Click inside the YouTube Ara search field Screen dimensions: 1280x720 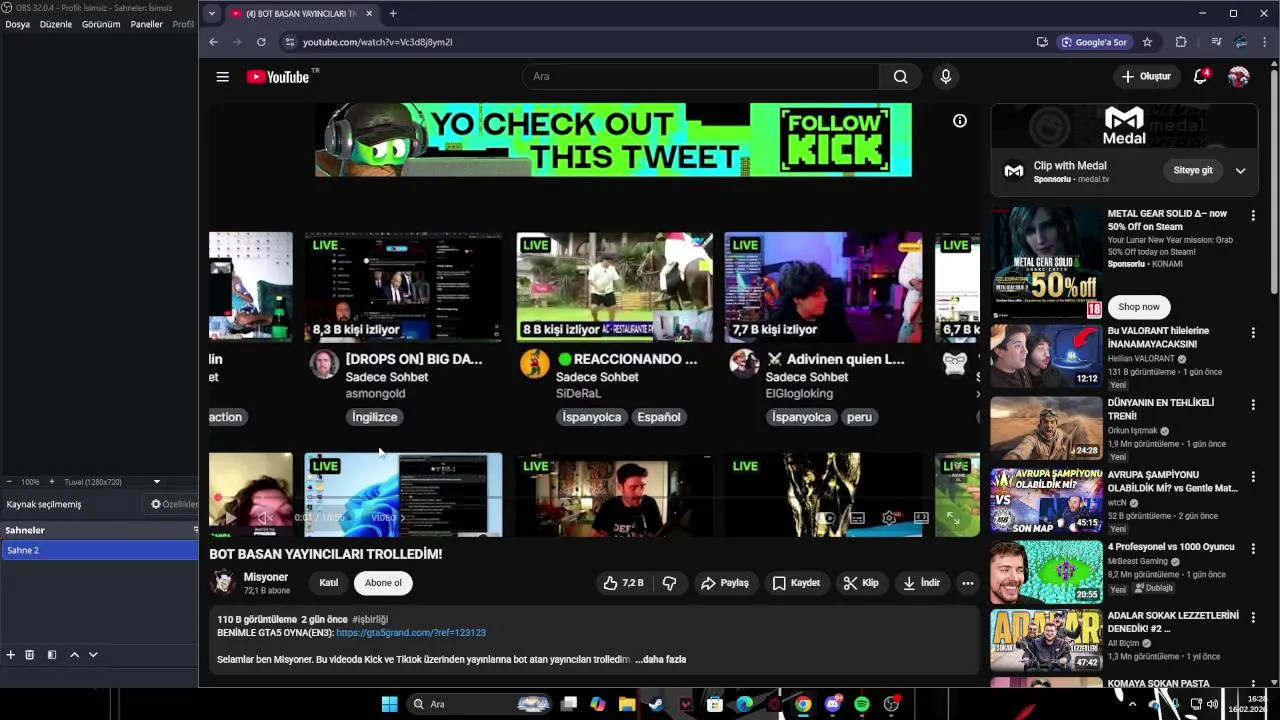700,77
